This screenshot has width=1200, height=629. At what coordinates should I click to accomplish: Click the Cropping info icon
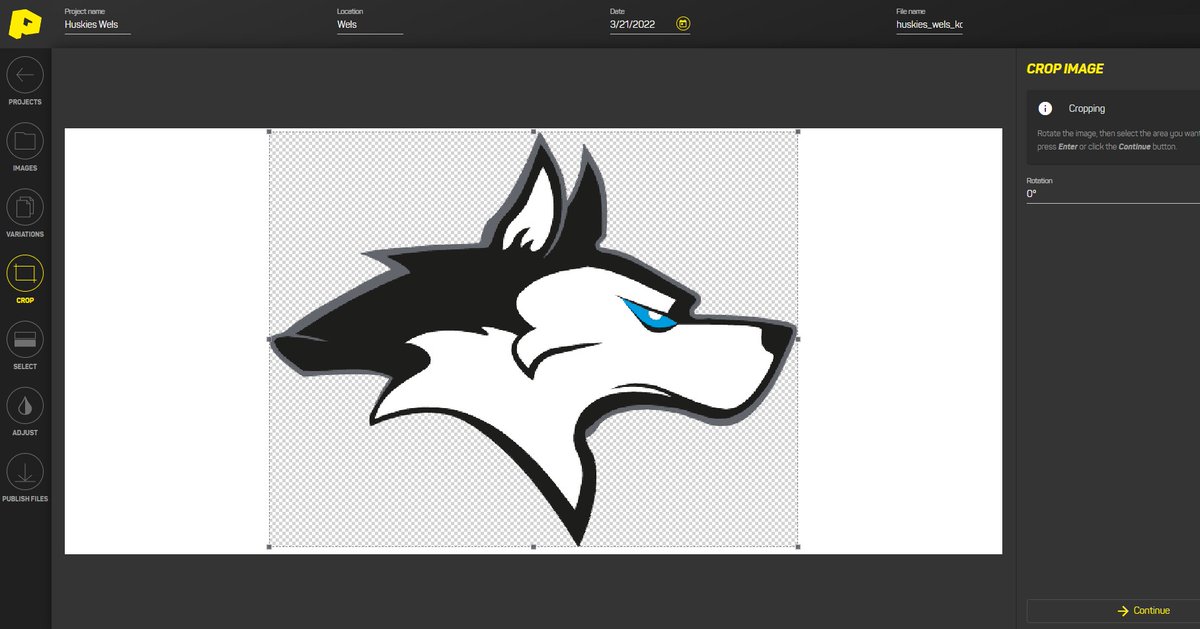coord(1044,108)
